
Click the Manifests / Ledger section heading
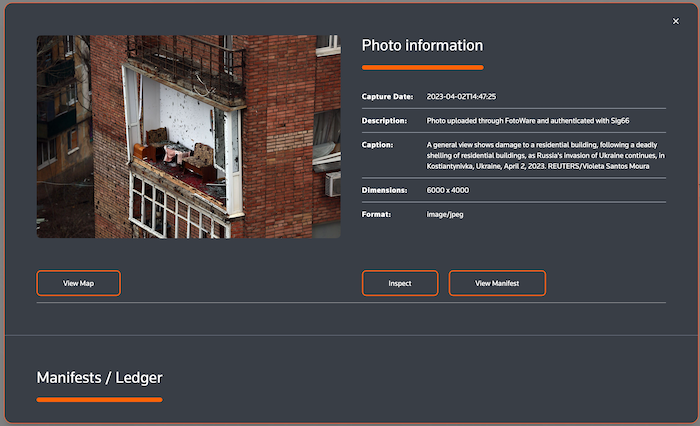99,377
